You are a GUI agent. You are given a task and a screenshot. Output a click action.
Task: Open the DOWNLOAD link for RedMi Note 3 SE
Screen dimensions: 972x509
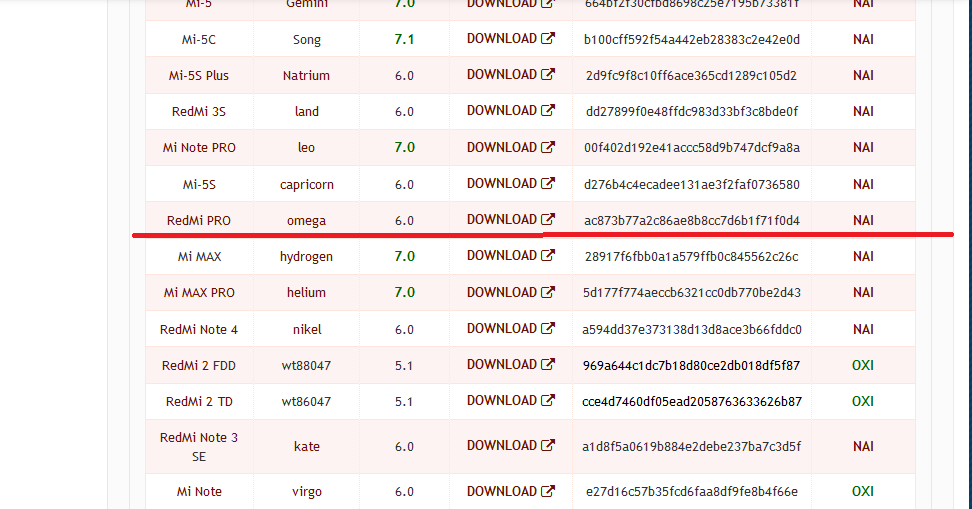point(511,446)
